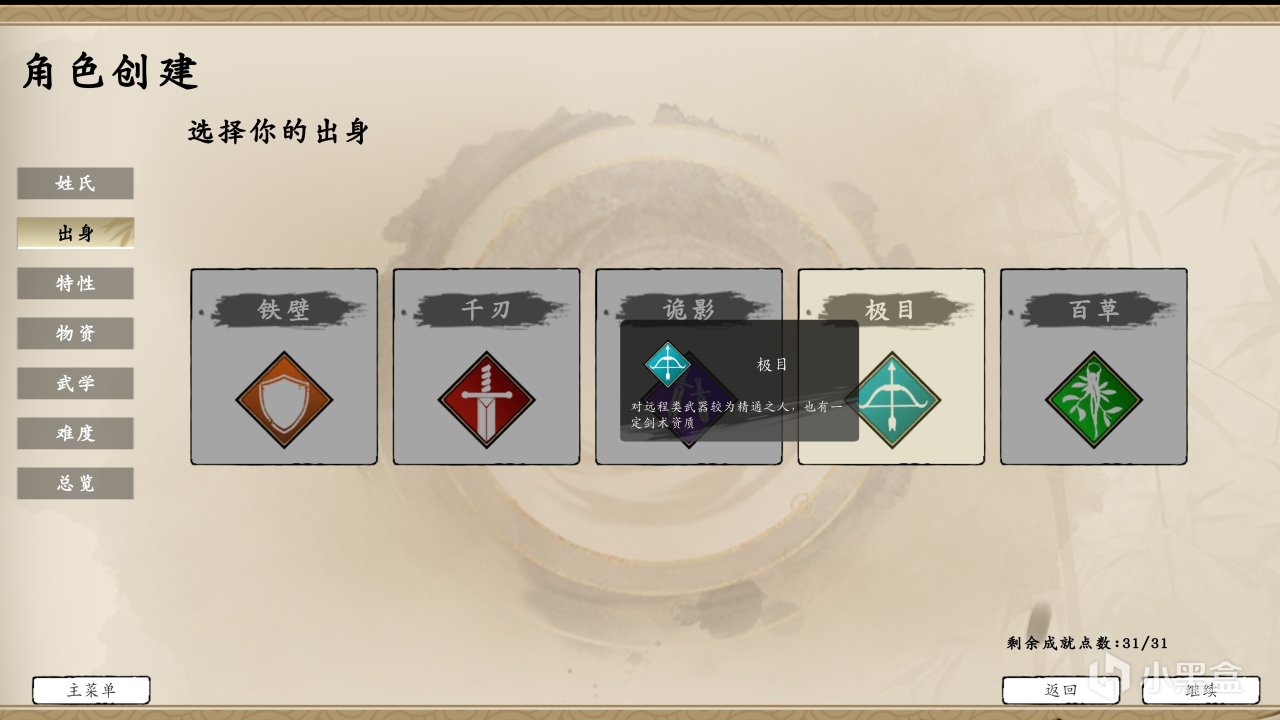Click the 继续 button to proceed

tap(1201, 690)
